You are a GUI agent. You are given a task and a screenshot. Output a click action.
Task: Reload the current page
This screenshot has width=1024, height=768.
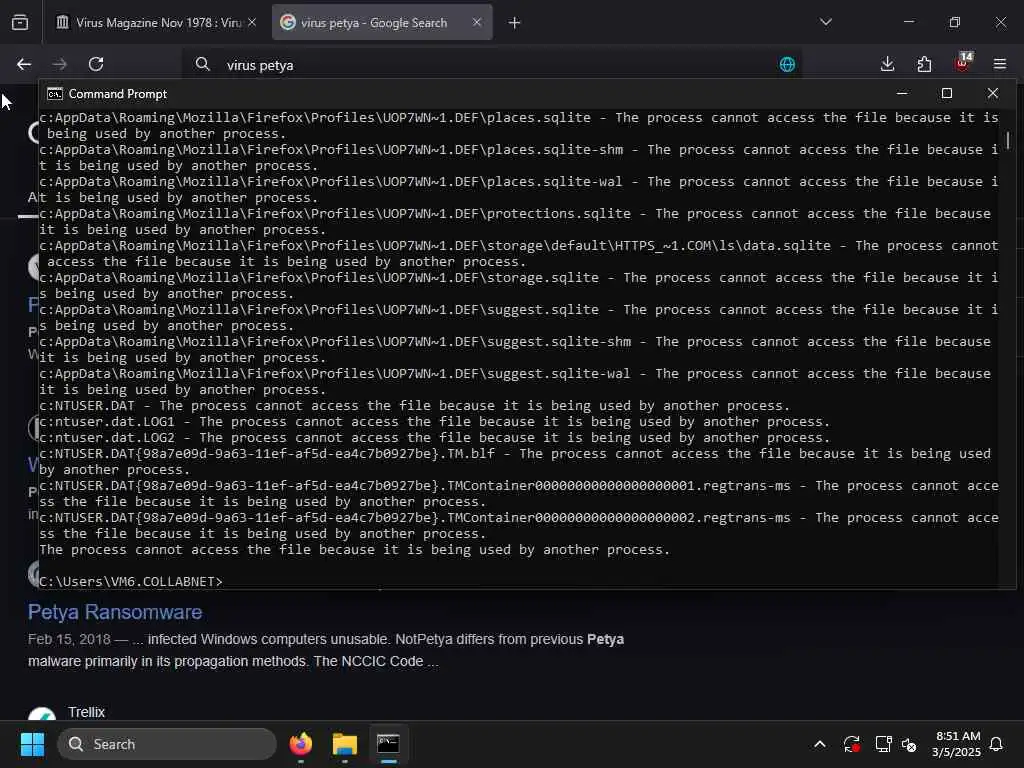click(x=96, y=64)
